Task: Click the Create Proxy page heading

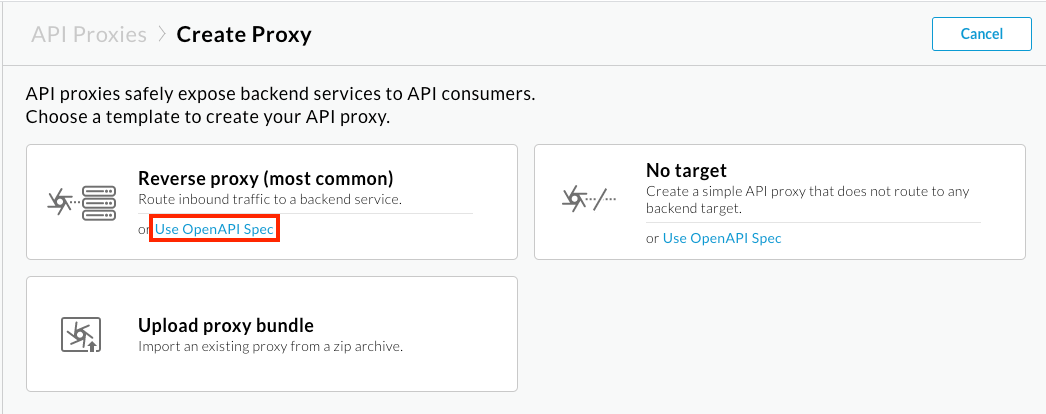Action: (x=244, y=35)
